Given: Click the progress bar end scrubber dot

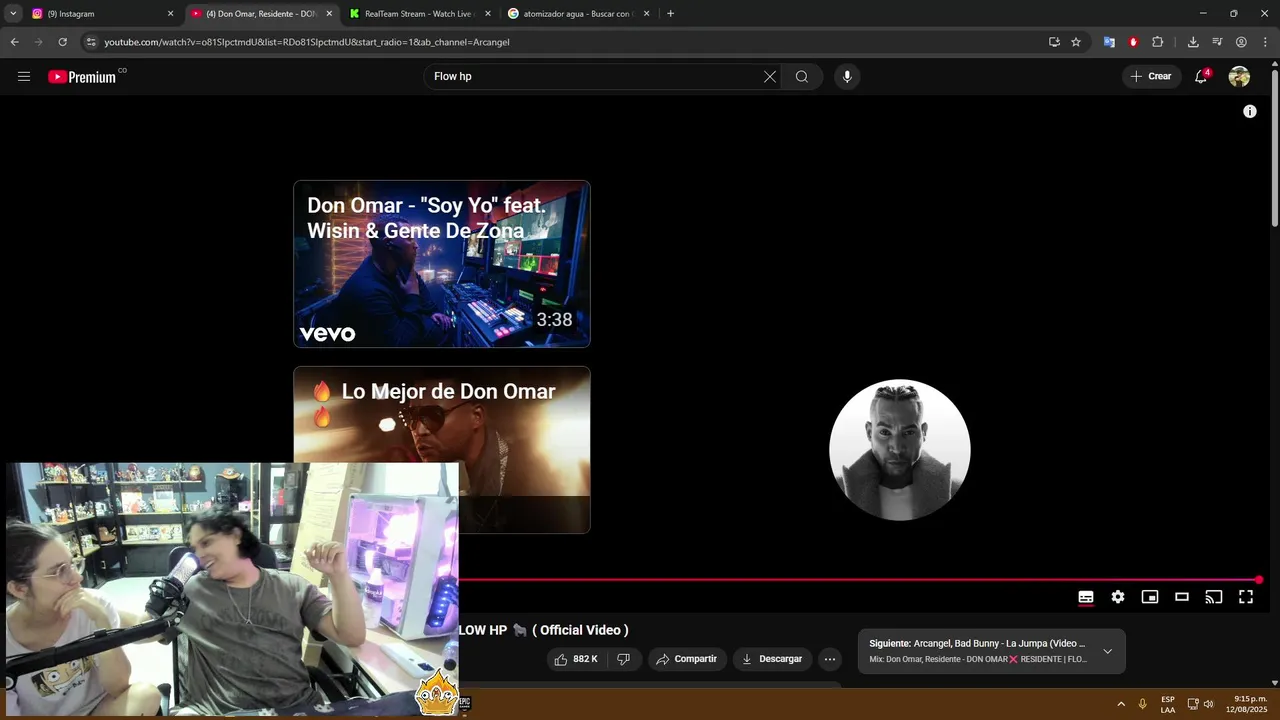Looking at the screenshot, I should (1258, 580).
